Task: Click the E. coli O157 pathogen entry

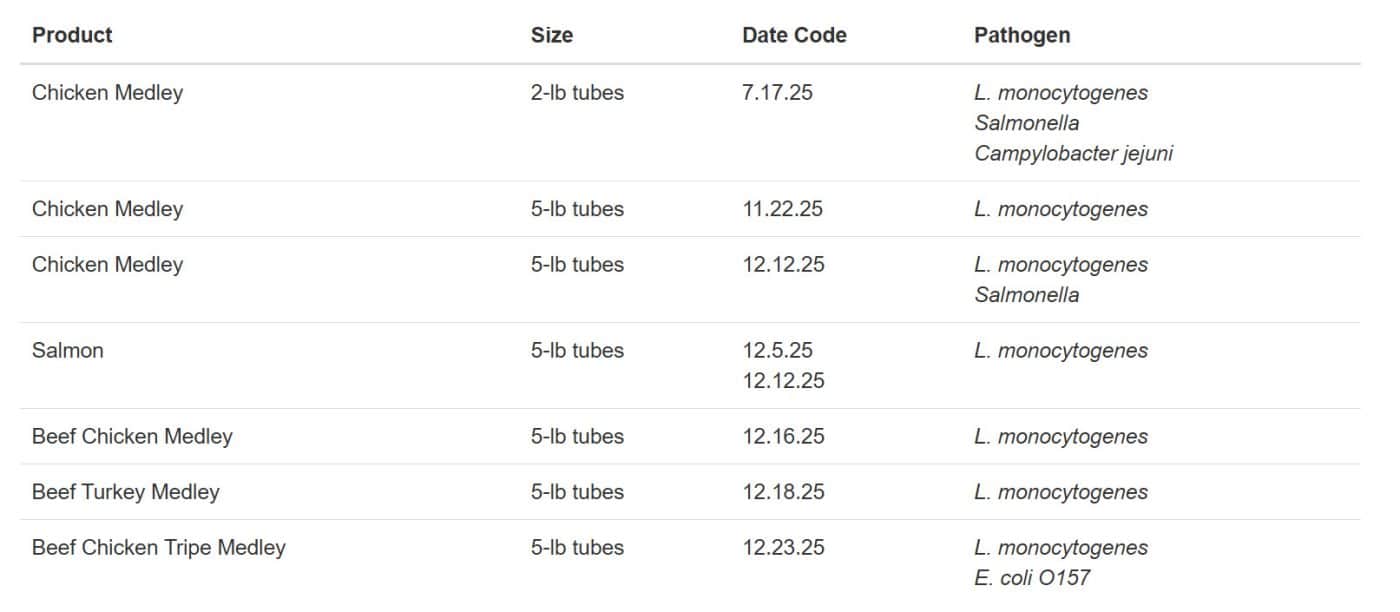Action: click(1032, 578)
